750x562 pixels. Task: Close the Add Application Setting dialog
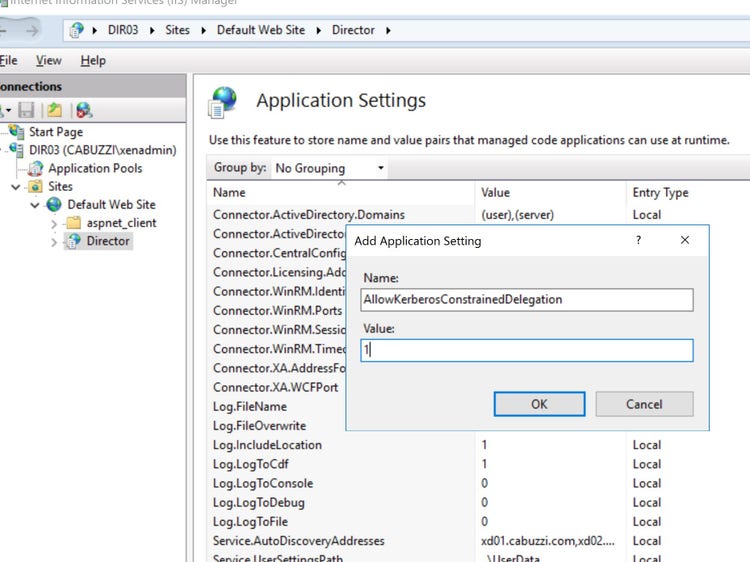(x=684, y=240)
